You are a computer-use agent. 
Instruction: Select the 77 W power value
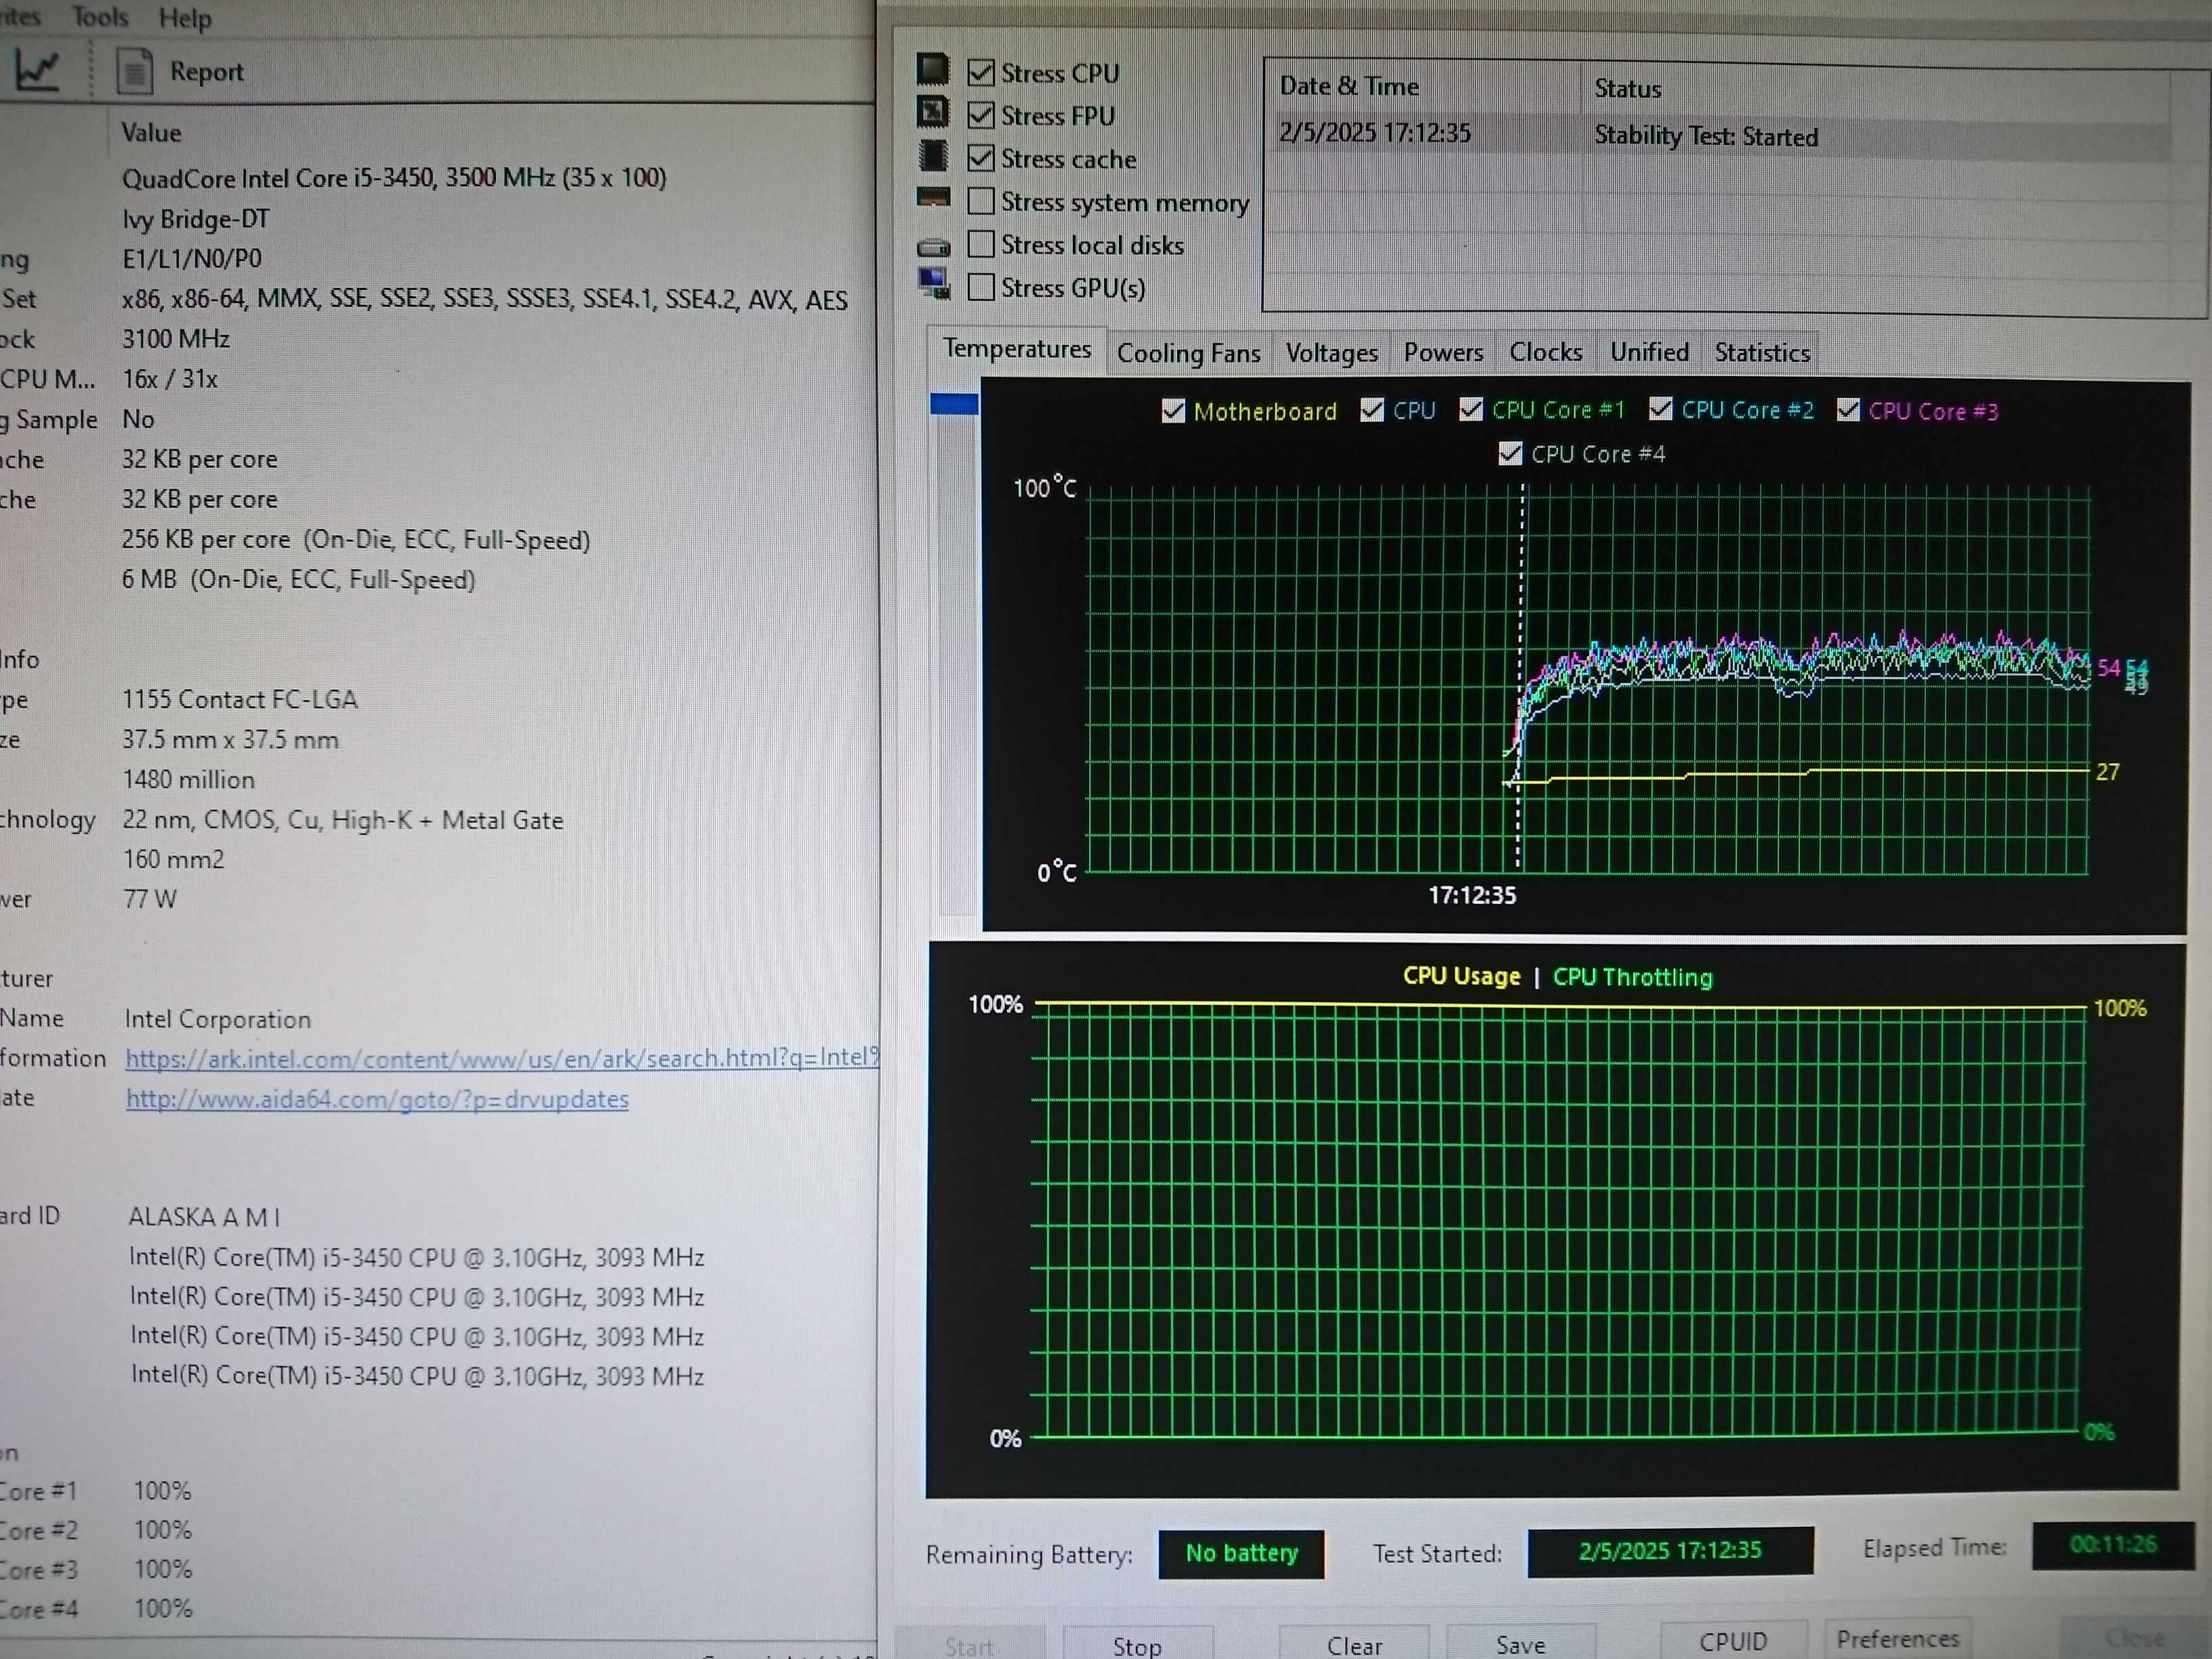(150, 899)
